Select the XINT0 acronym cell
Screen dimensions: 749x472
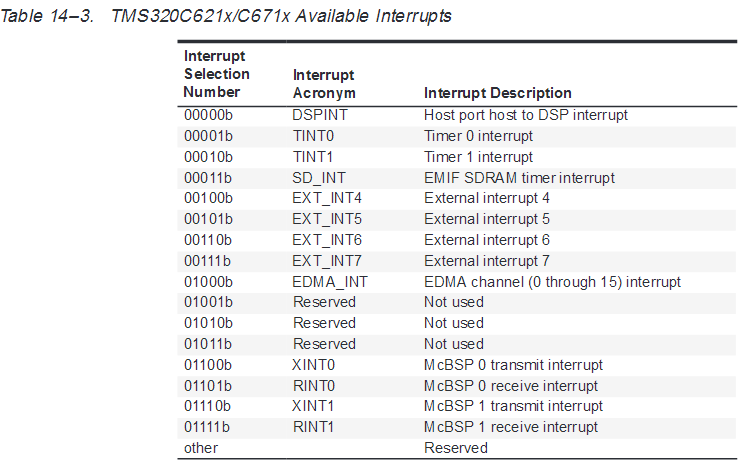coord(316,365)
